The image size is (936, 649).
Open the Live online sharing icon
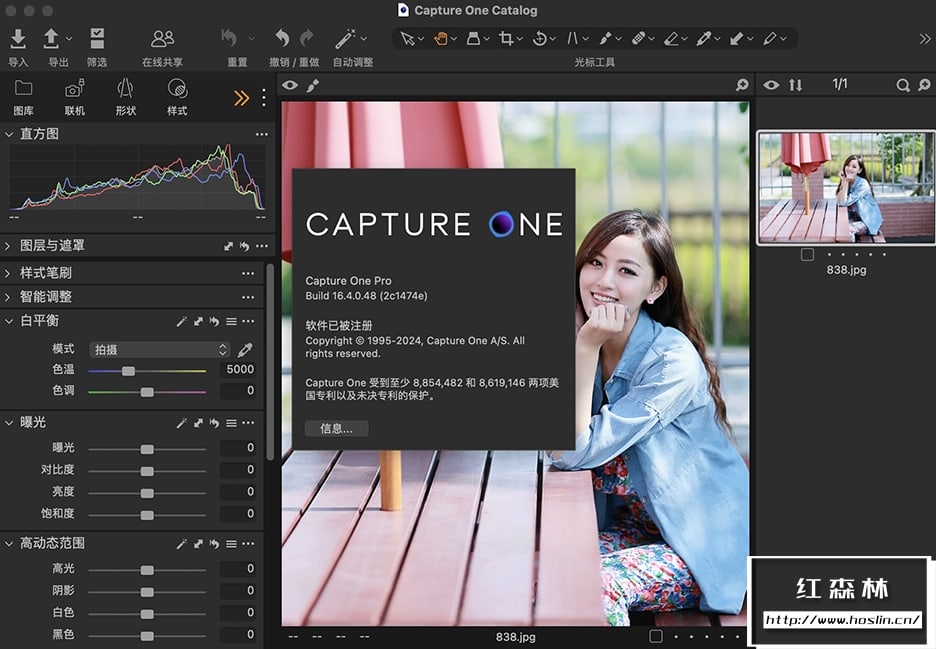(x=162, y=39)
